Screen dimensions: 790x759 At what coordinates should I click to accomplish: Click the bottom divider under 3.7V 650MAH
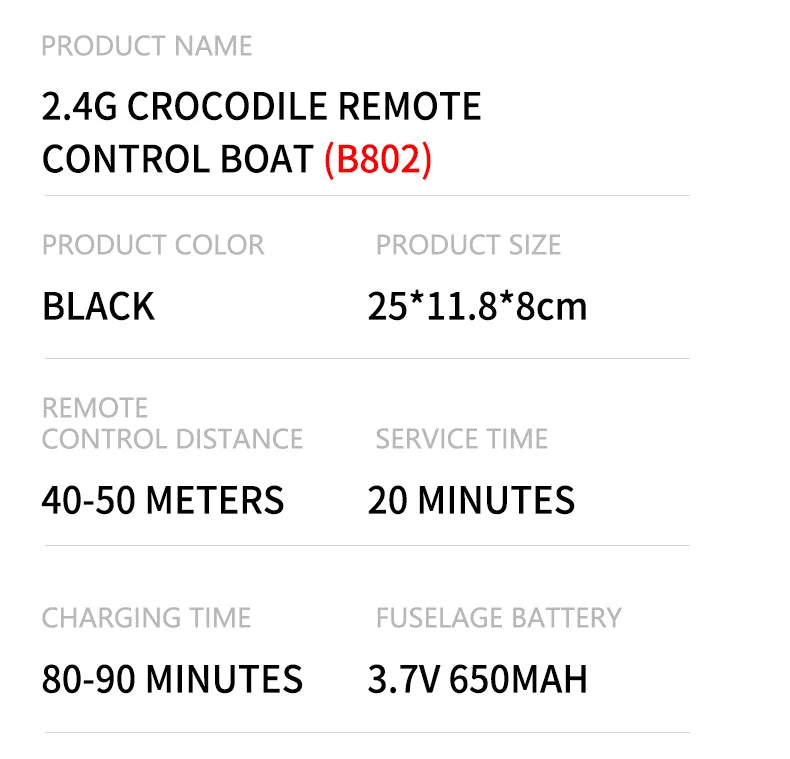pyautogui.click(x=366, y=732)
